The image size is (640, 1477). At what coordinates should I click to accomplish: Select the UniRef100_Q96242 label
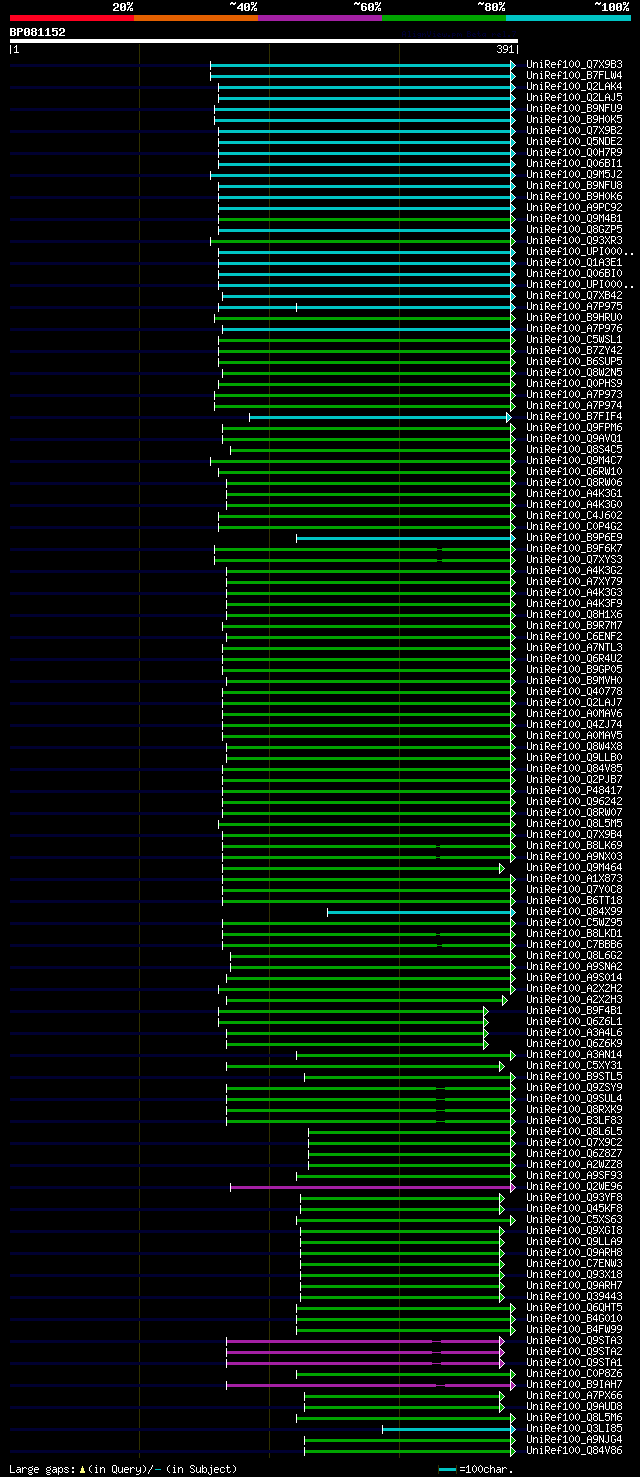tap(574, 801)
